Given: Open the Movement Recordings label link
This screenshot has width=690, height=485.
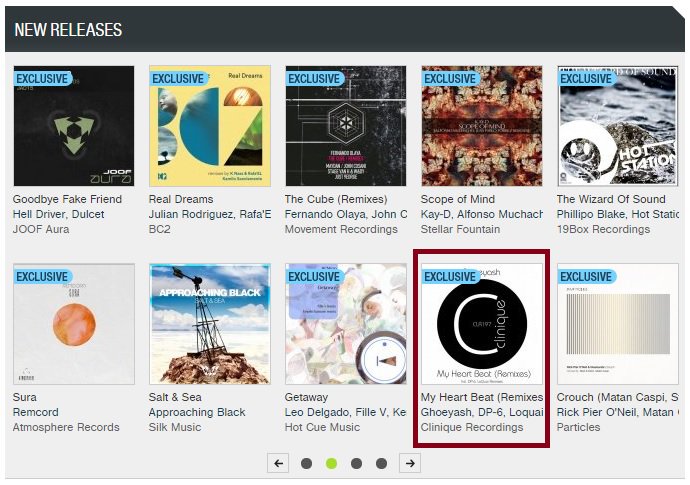Looking at the screenshot, I should pyautogui.click(x=341, y=229).
